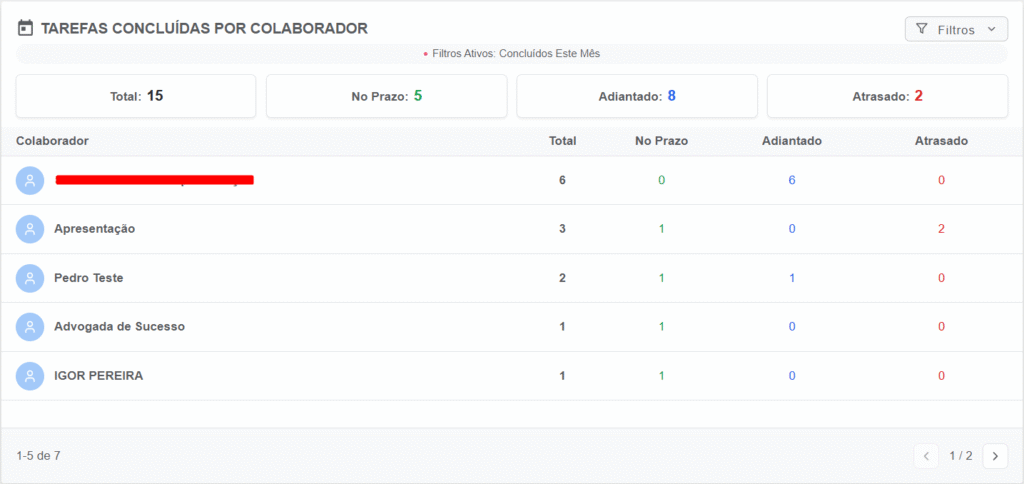Click the avatar icon of Apresentação
The height and width of the screenshot is (484, 1024).
(x=29, y=229)
